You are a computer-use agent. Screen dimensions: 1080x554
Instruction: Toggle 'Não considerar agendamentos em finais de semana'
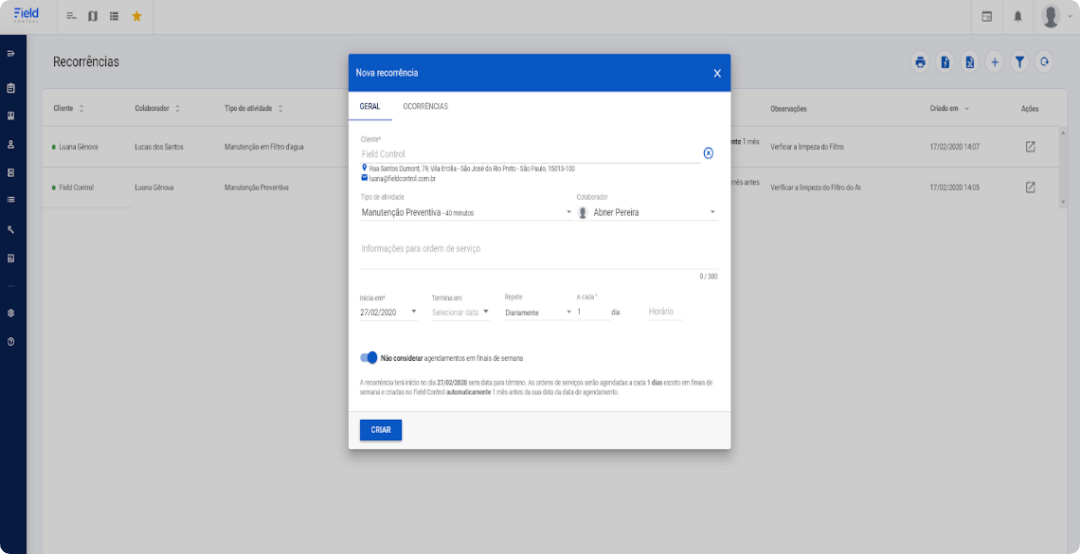[x=369, y=357]
